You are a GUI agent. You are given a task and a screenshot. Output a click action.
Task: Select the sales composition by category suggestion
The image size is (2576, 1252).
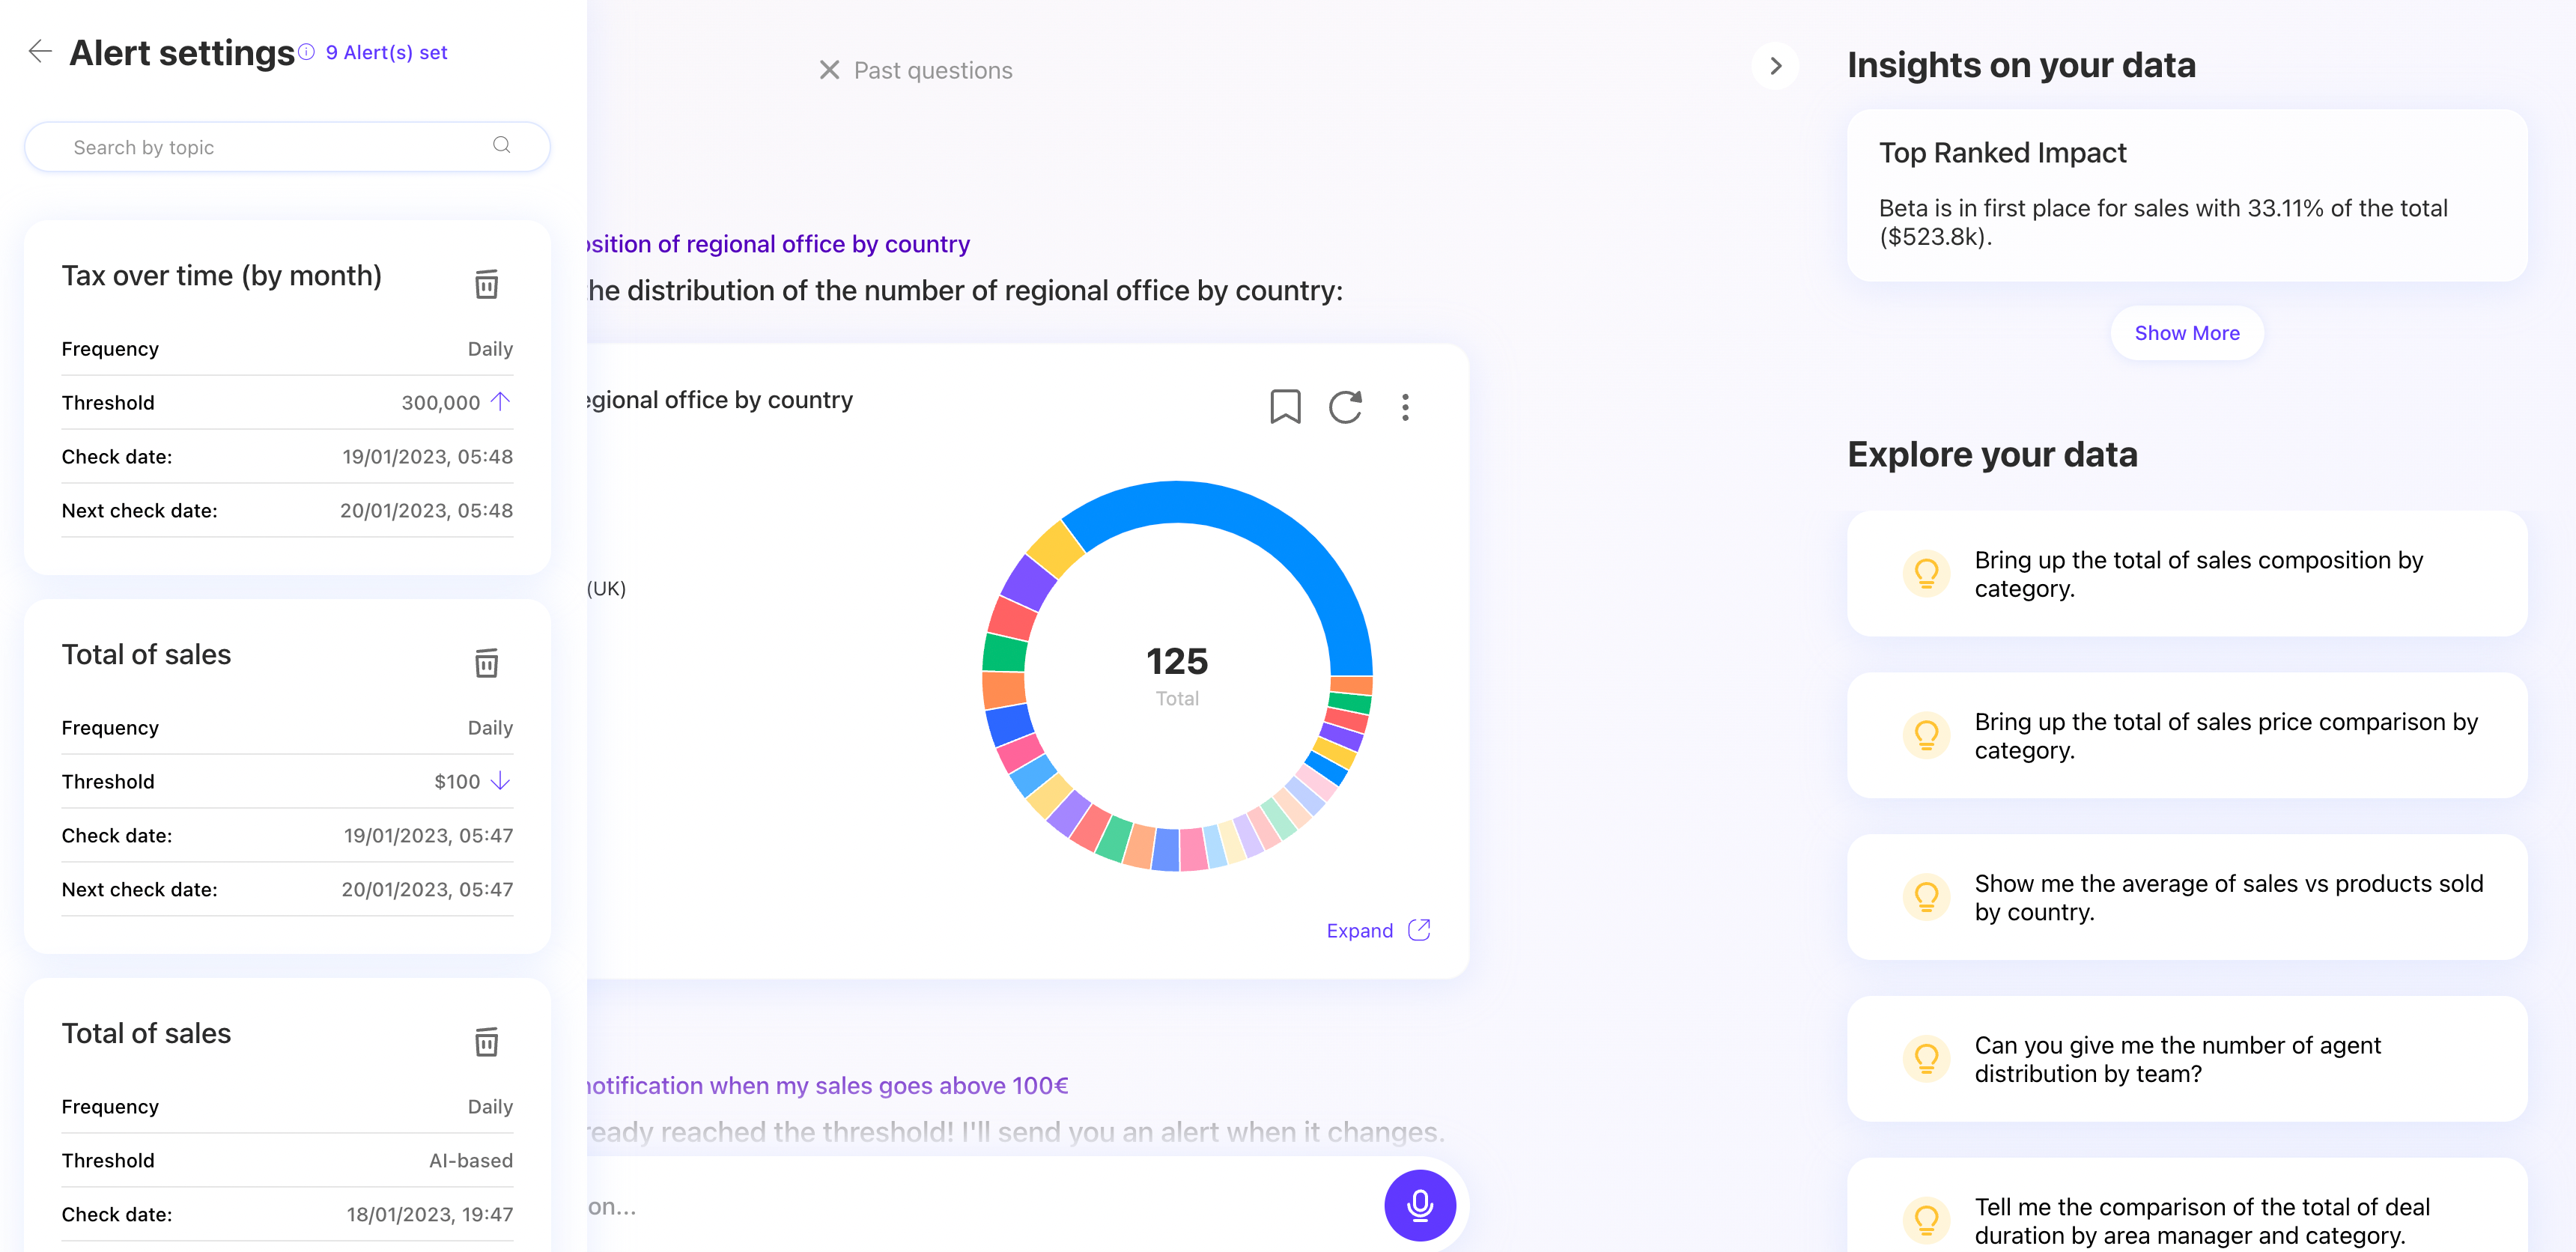[2187, 574]
